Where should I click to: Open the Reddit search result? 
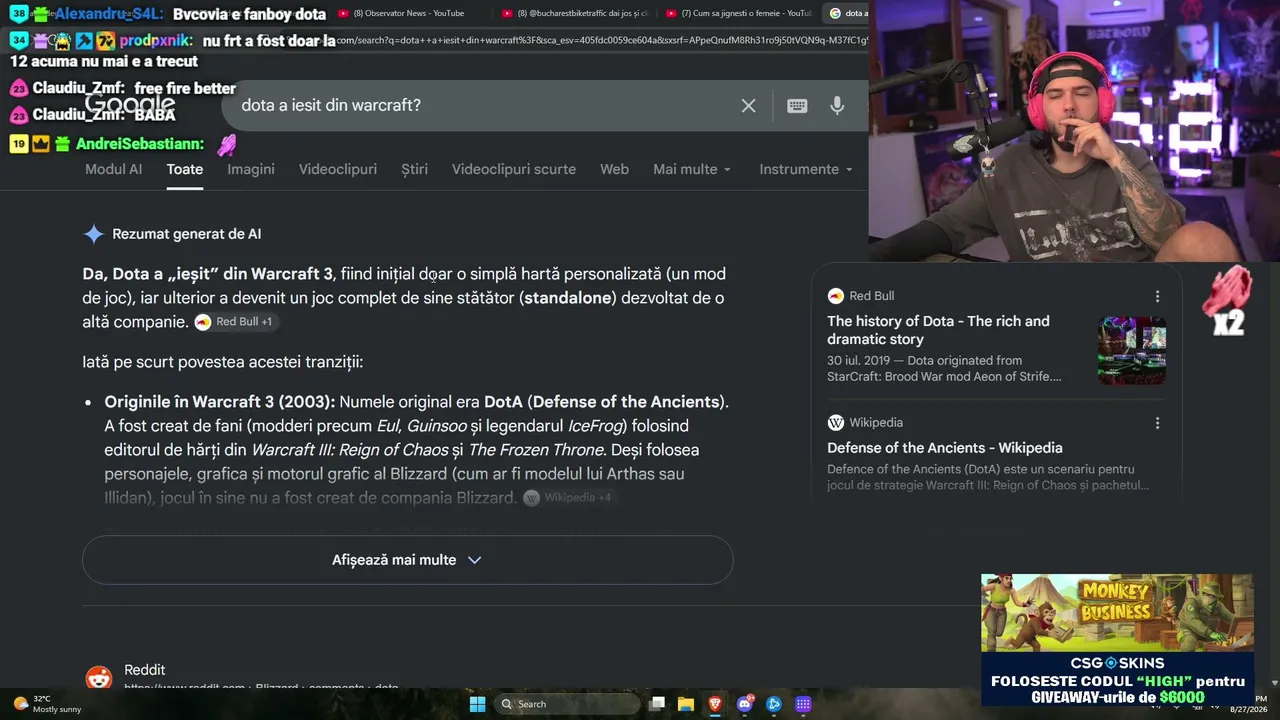click(x=145, y=670)
